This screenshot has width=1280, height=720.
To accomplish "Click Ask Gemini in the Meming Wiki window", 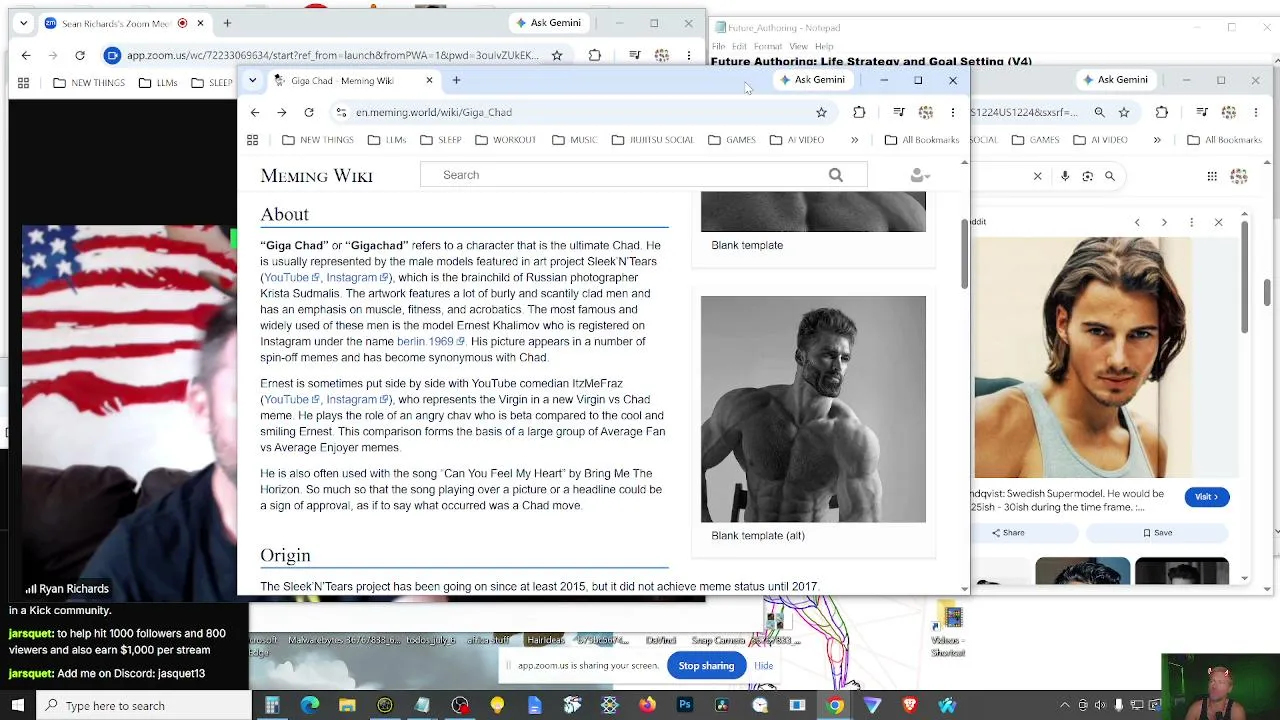I will click(x=813, y=80).
